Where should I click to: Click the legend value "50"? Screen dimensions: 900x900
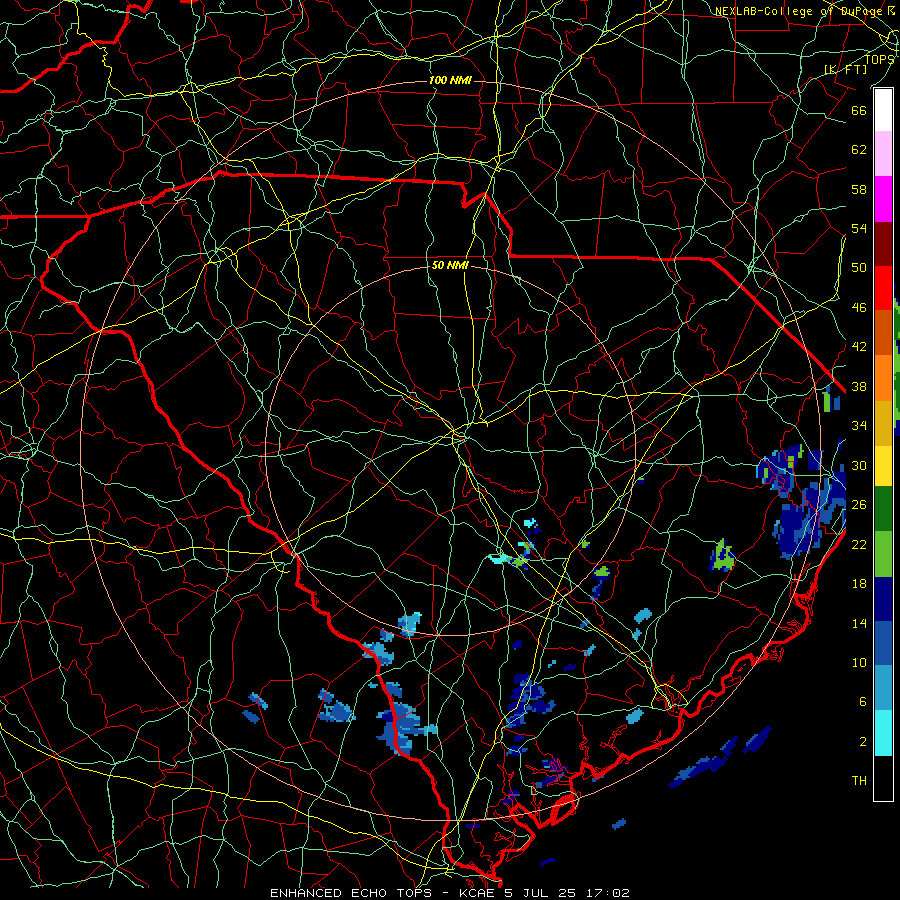tap(859, 268)
